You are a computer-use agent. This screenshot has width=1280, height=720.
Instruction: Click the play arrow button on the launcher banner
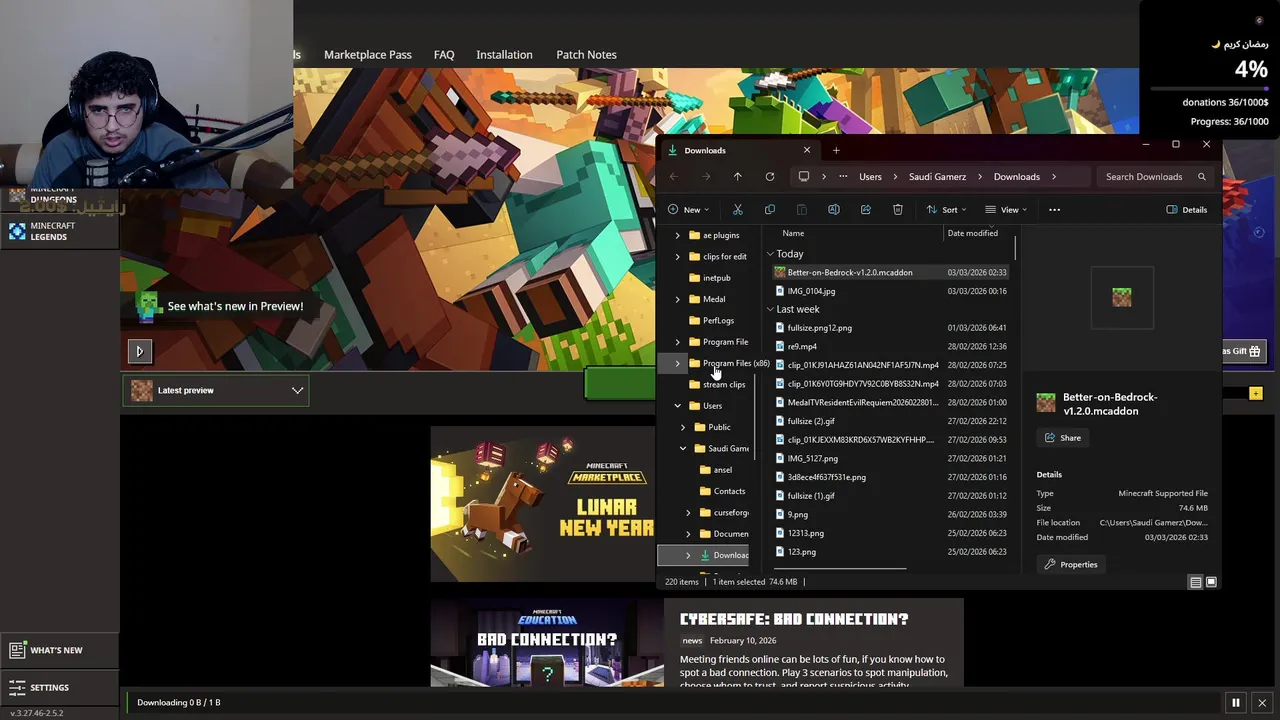click(140, 351)
